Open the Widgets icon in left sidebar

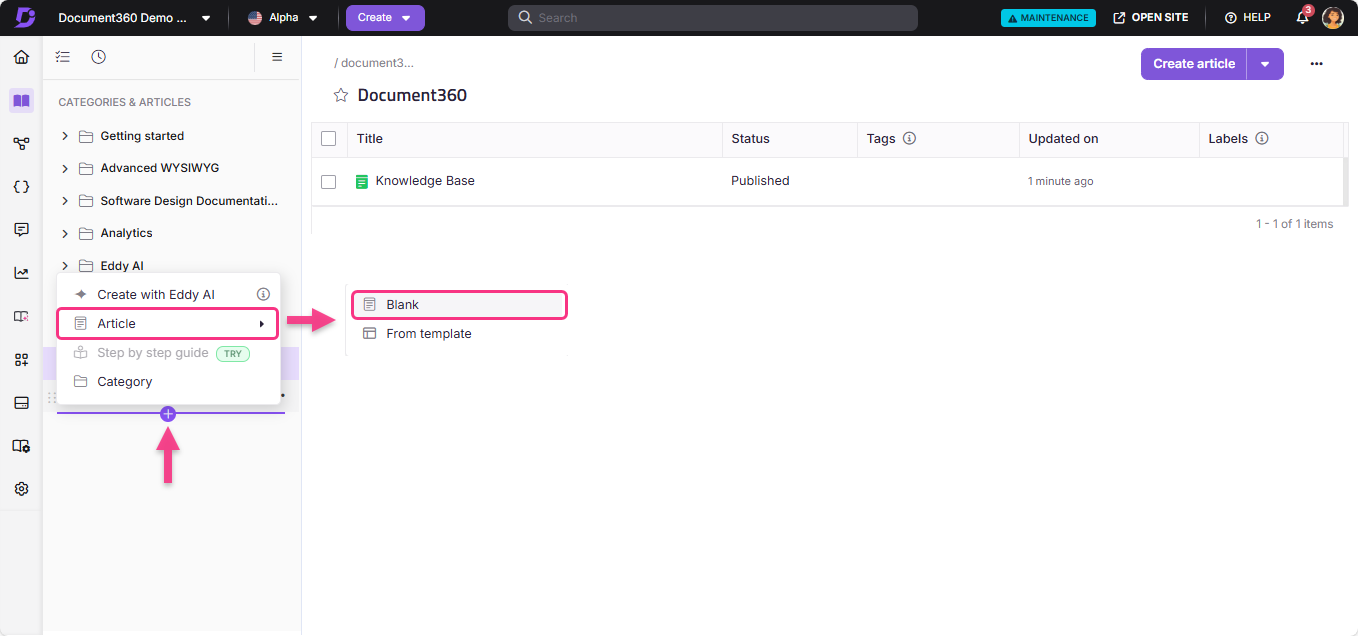(x=21, y=359)
